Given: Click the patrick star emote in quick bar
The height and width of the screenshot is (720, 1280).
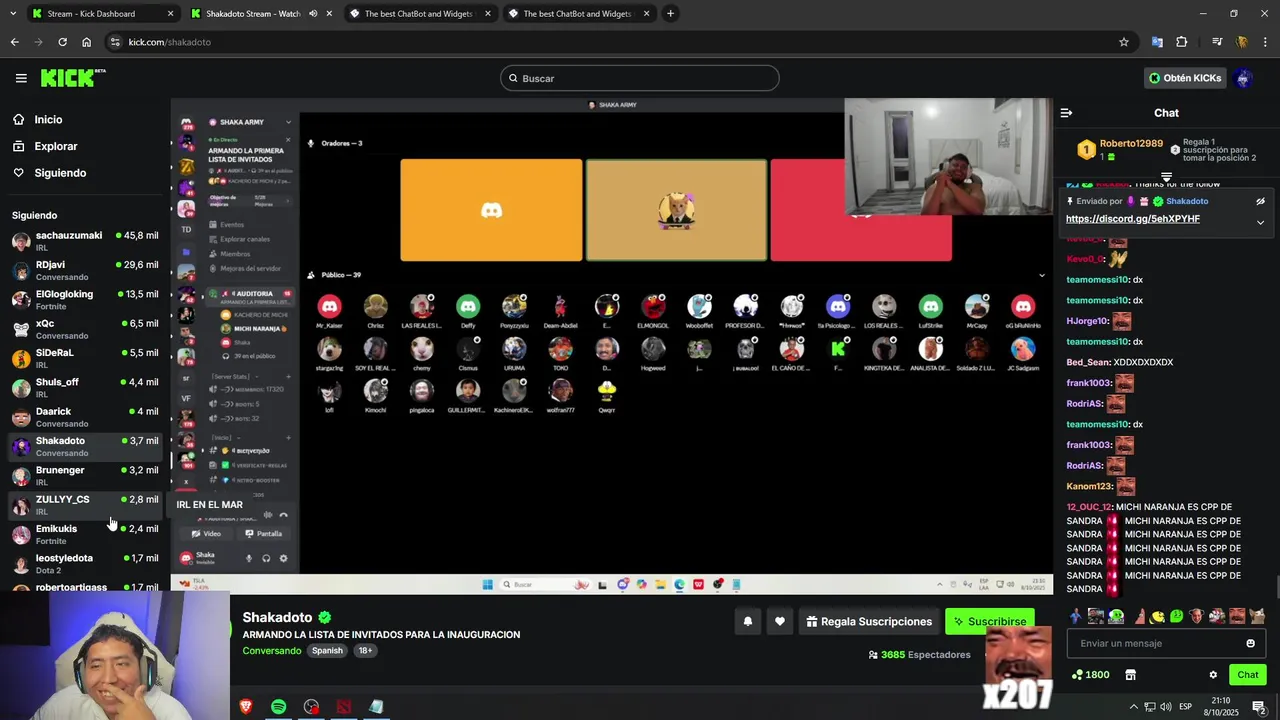Looking at the screenshot, I should tap(1138, 616).
